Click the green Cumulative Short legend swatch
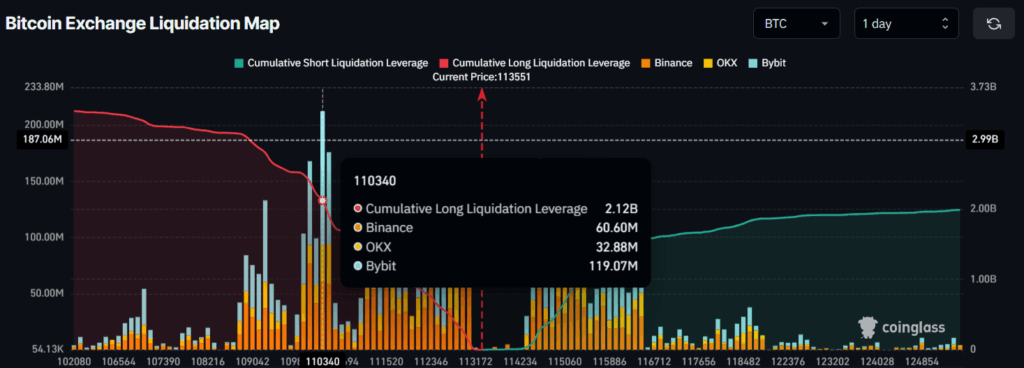 pos(240,63)
